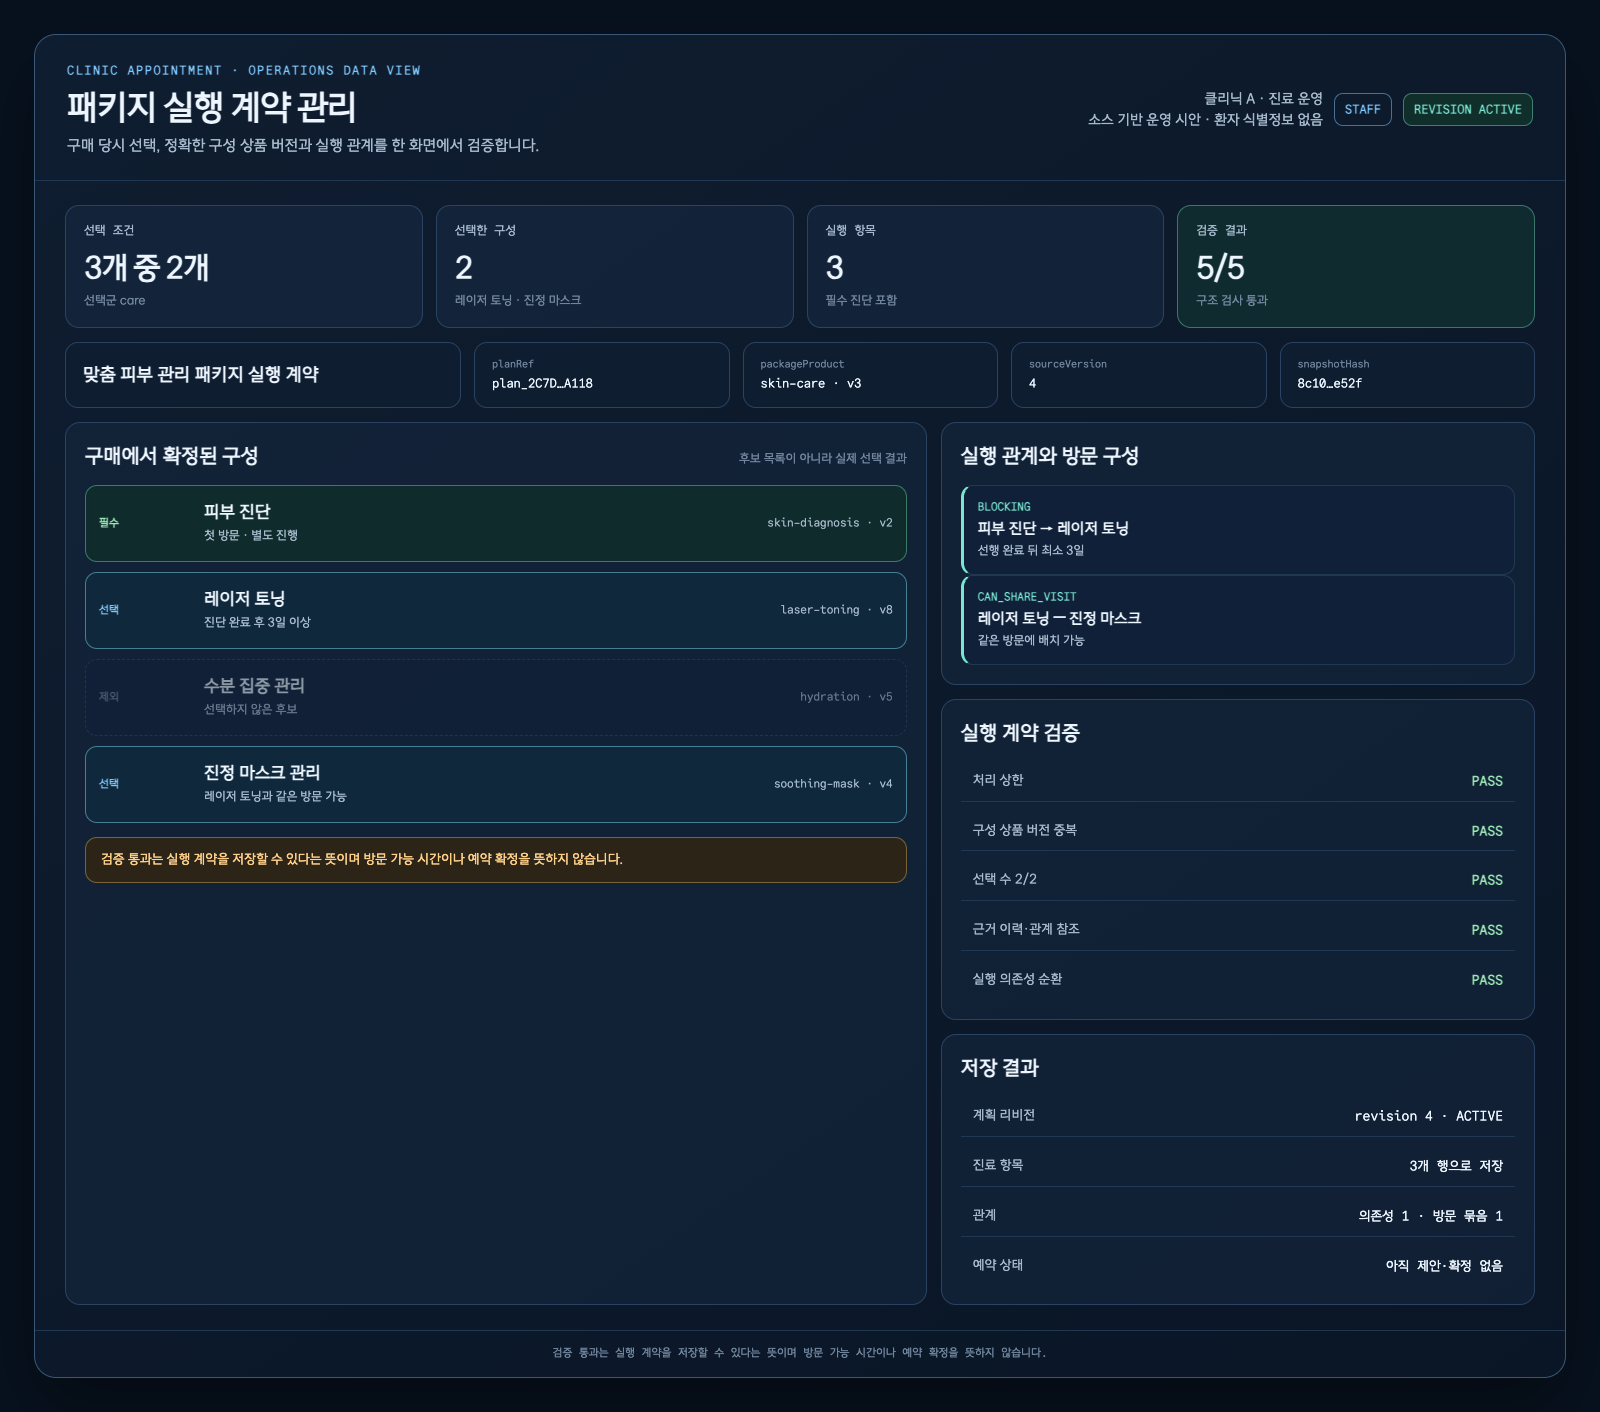This screenshot has width=1600, height=1412.
Task: Click the 실행 관계와 방문 구성 heading
Action: click(x=1049, y=456)
